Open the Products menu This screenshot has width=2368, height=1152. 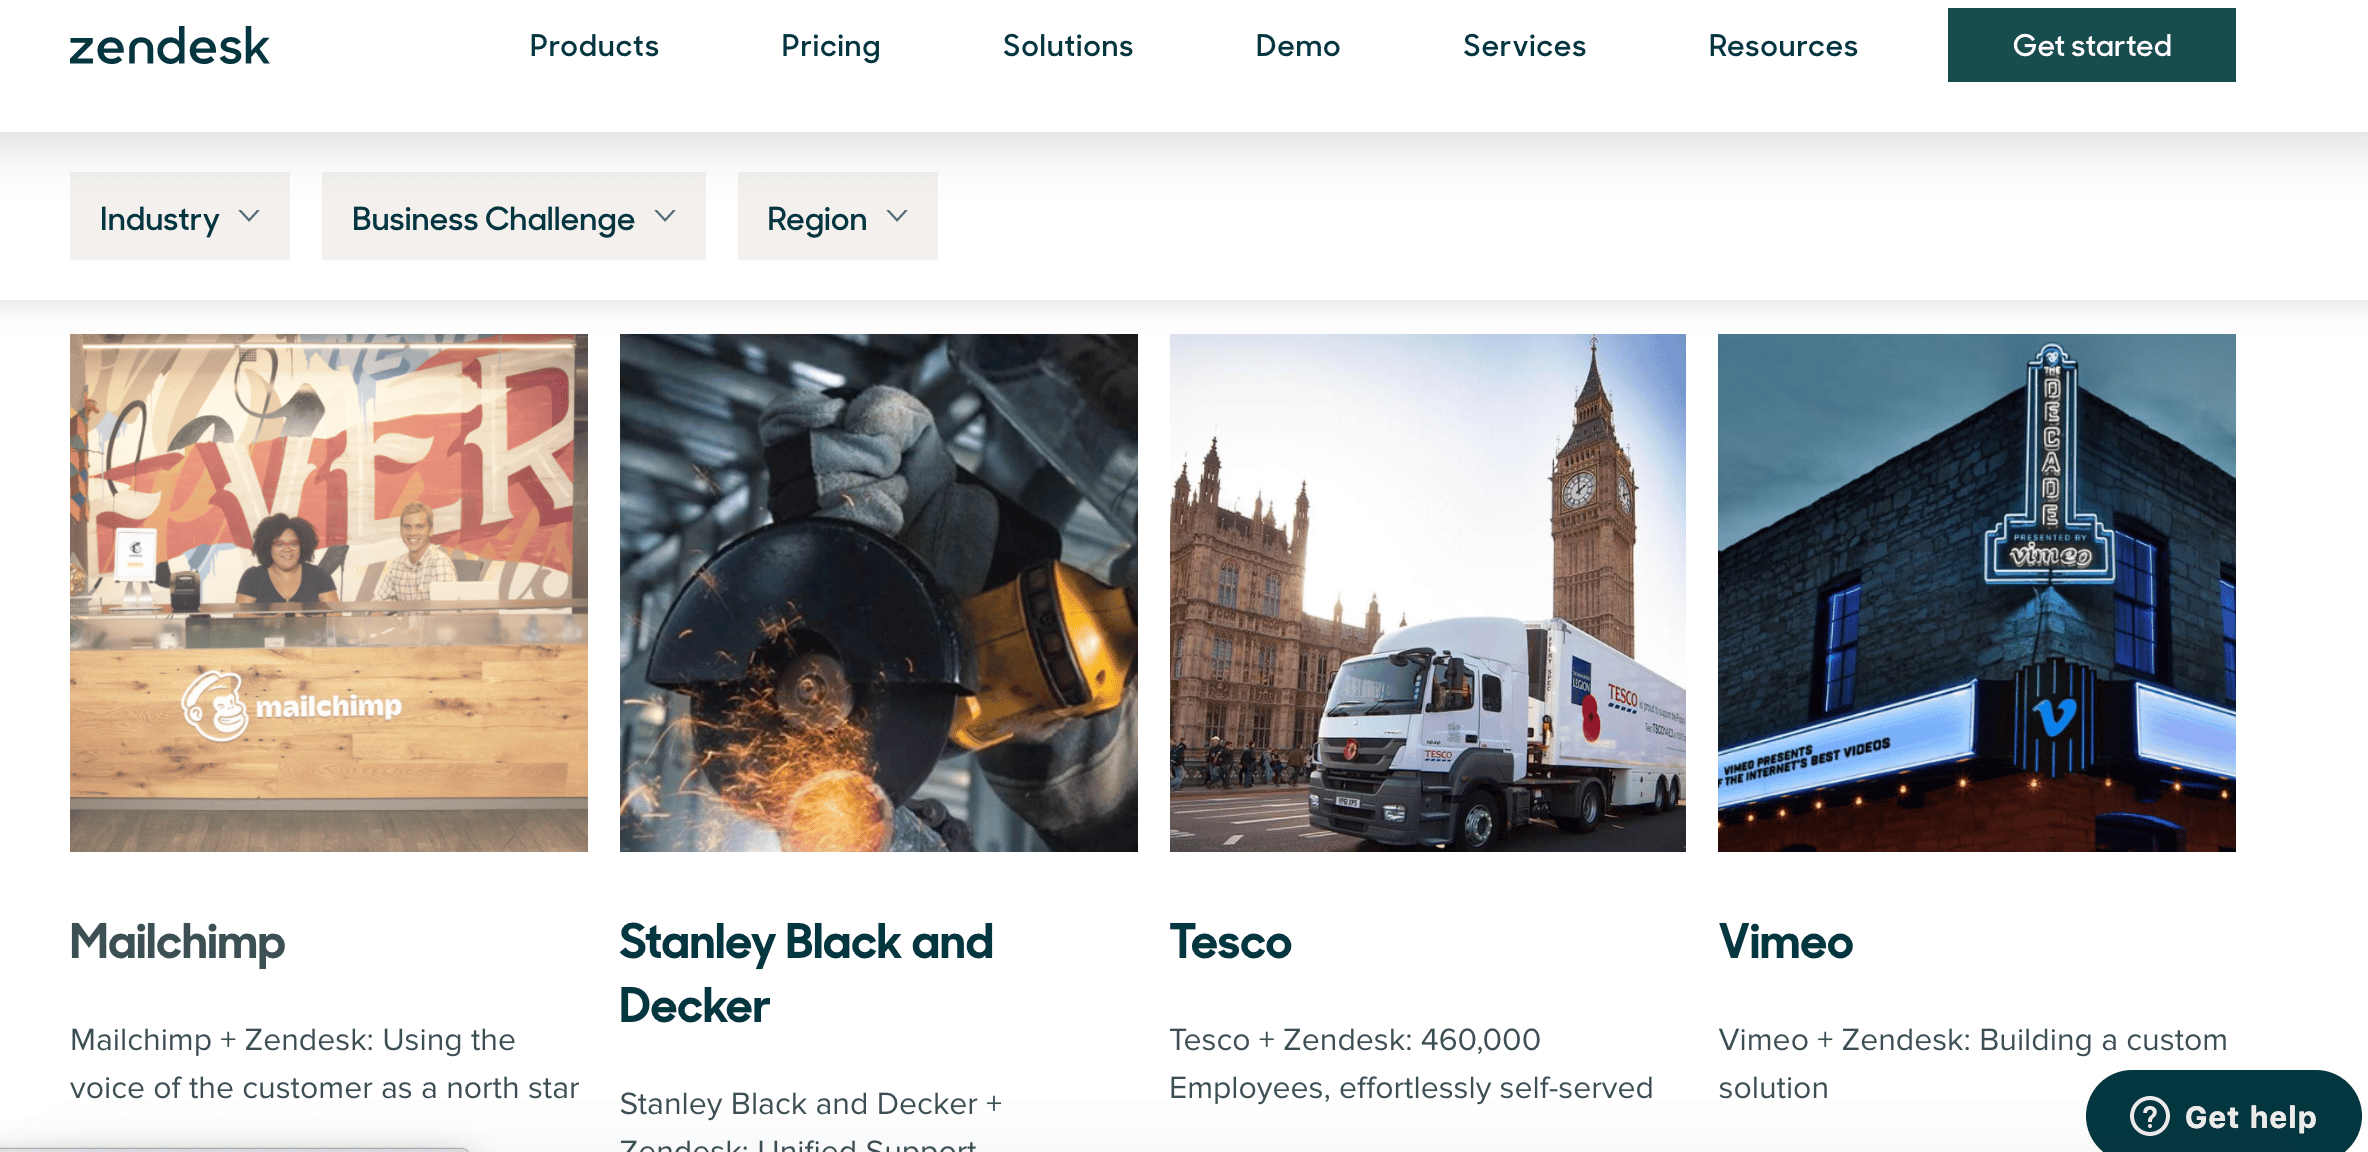pos(593,46)
